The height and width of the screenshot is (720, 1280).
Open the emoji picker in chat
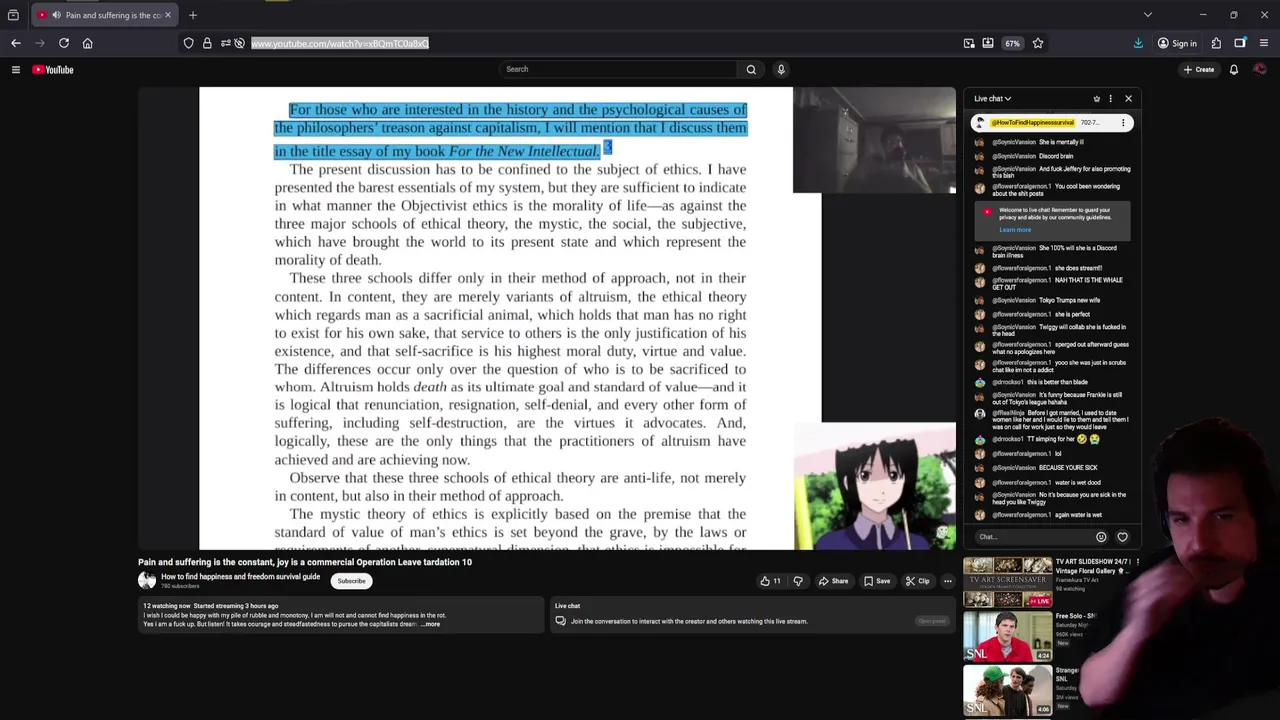point(1101,537)
